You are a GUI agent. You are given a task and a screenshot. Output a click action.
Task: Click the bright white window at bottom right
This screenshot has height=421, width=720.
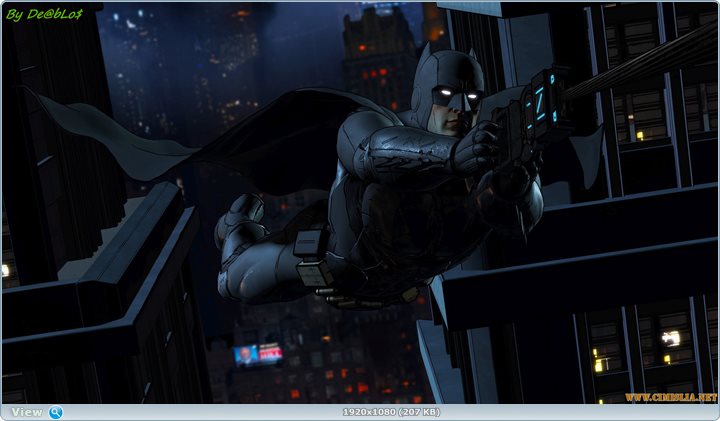(670, 339)
